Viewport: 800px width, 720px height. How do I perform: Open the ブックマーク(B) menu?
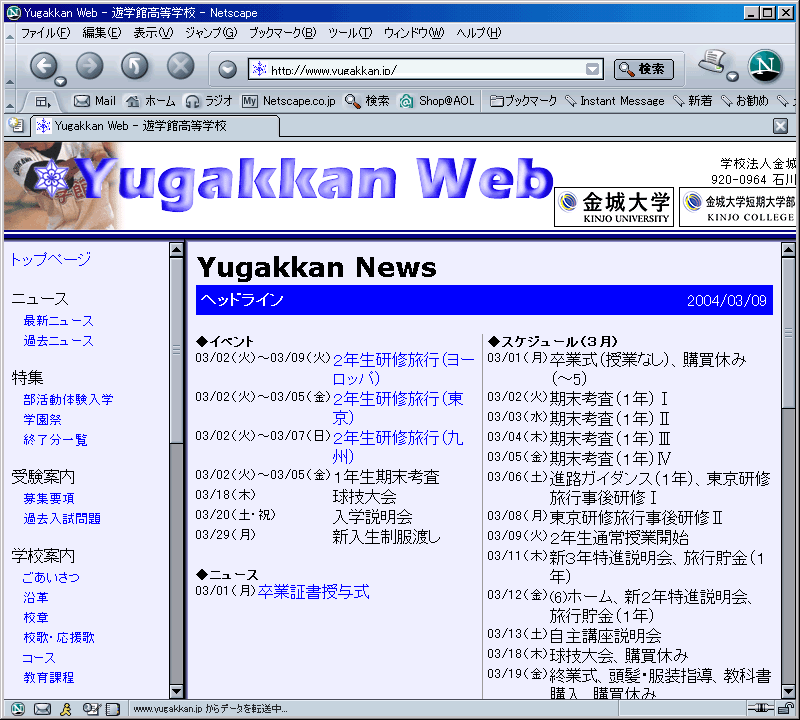tap(282, 33)
